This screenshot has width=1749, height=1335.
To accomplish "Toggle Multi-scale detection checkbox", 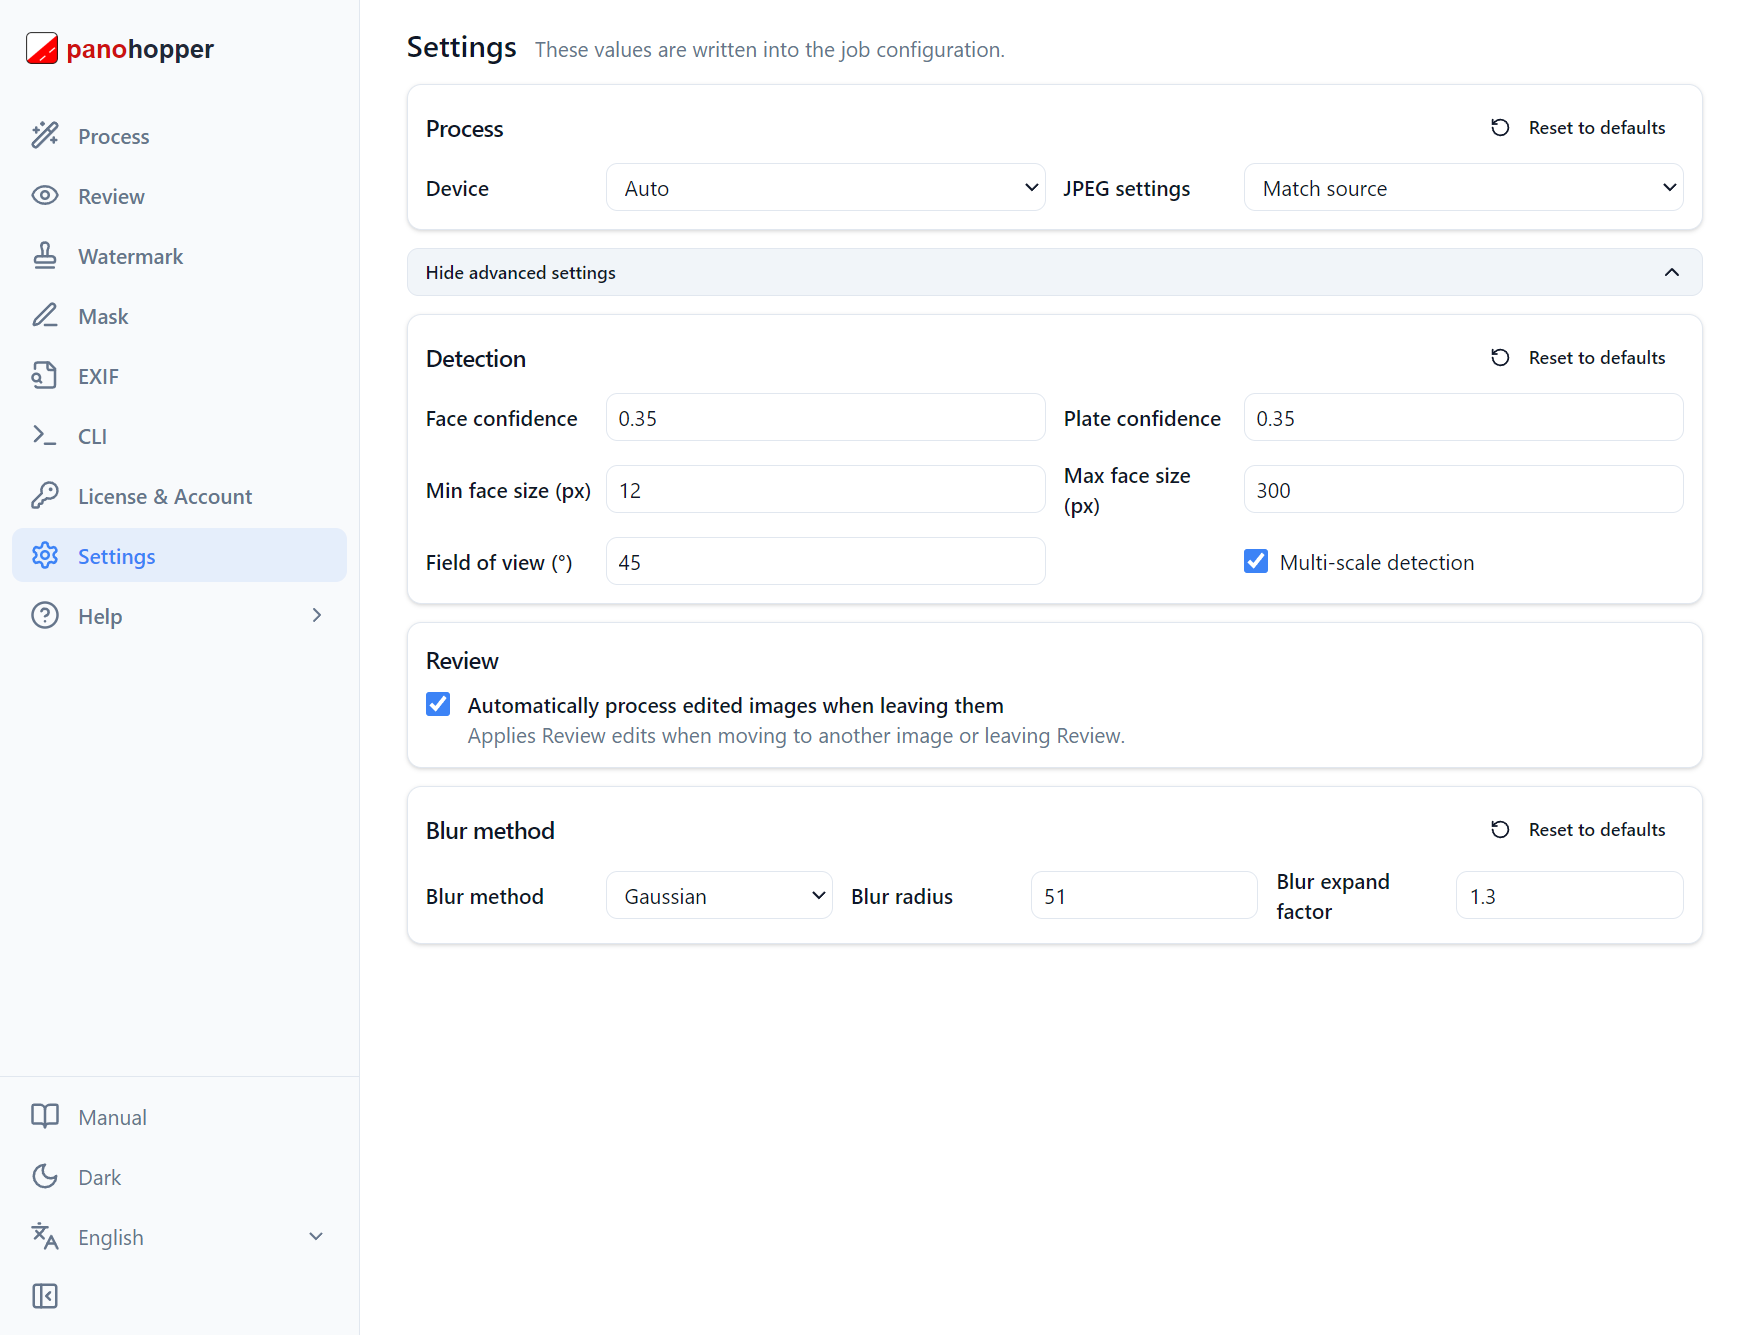I will coord(1256,561).
